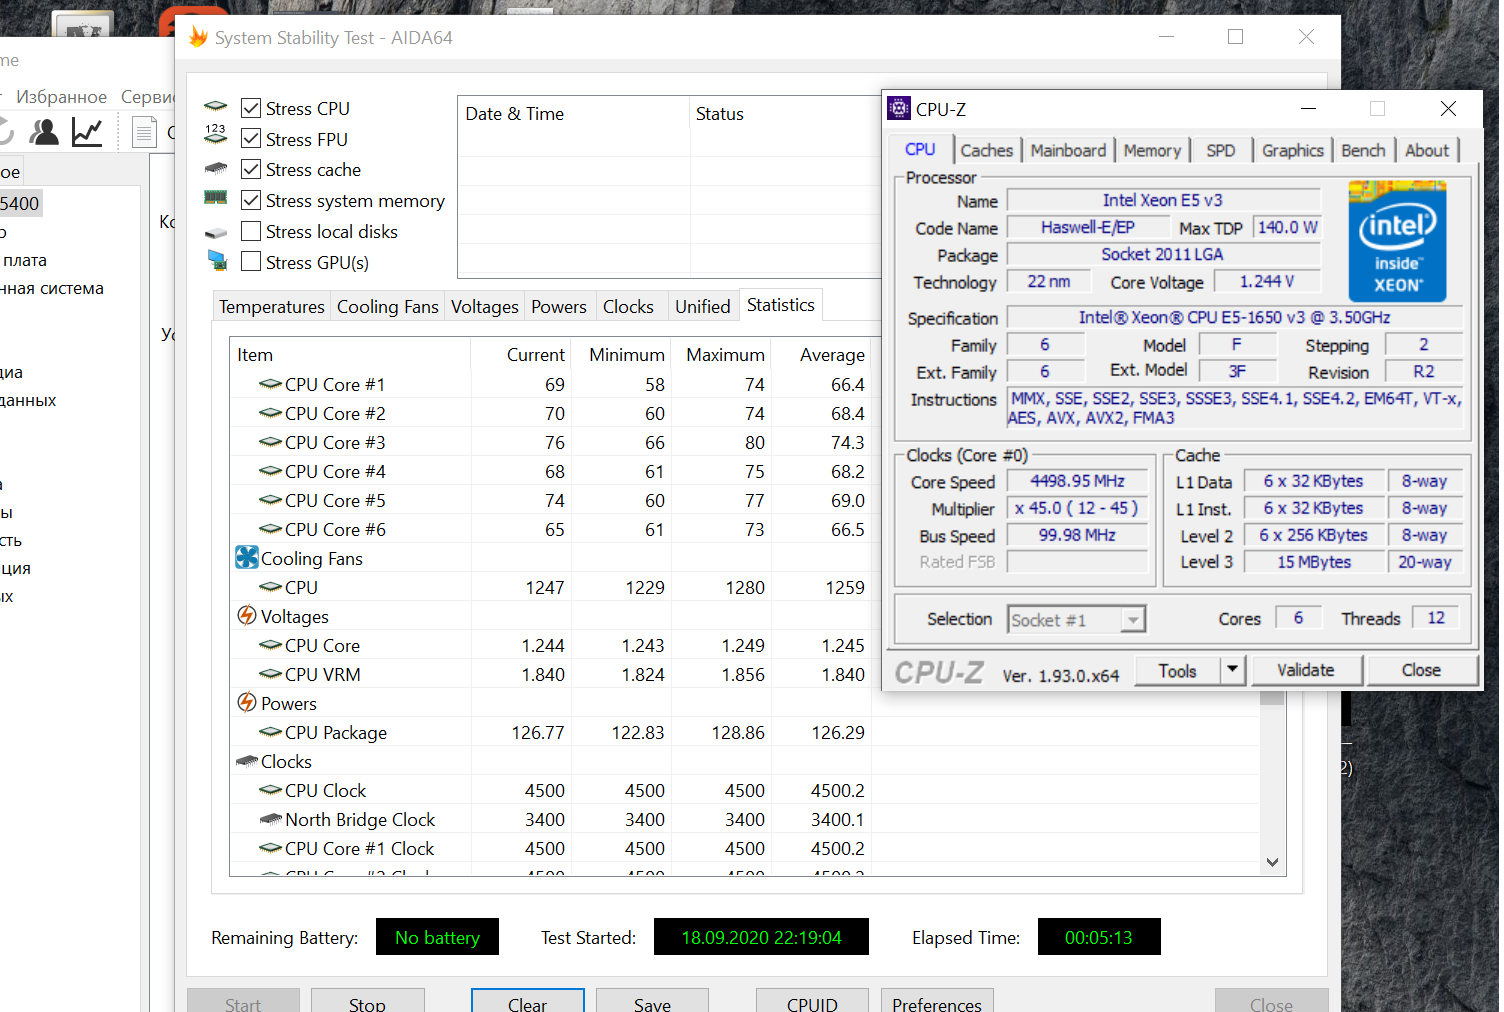Click the Close button in CPU-Z
The height and width of the screenshot is (1012, 1504).
pyautogui.click(x=1421, y=670)
